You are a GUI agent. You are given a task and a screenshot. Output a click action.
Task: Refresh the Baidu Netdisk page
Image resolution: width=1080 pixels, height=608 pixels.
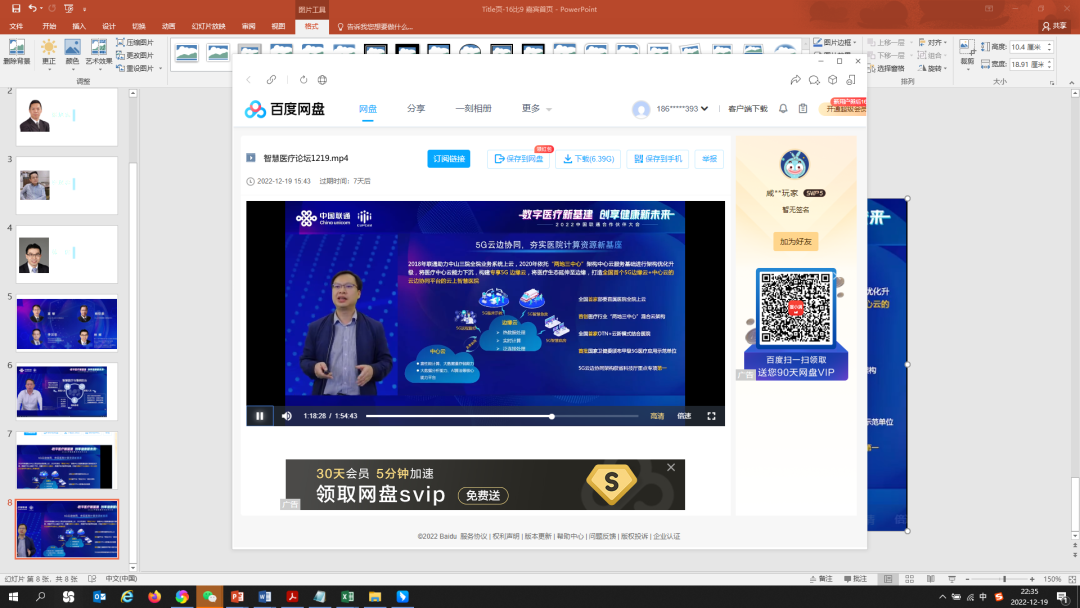(303, 80)
